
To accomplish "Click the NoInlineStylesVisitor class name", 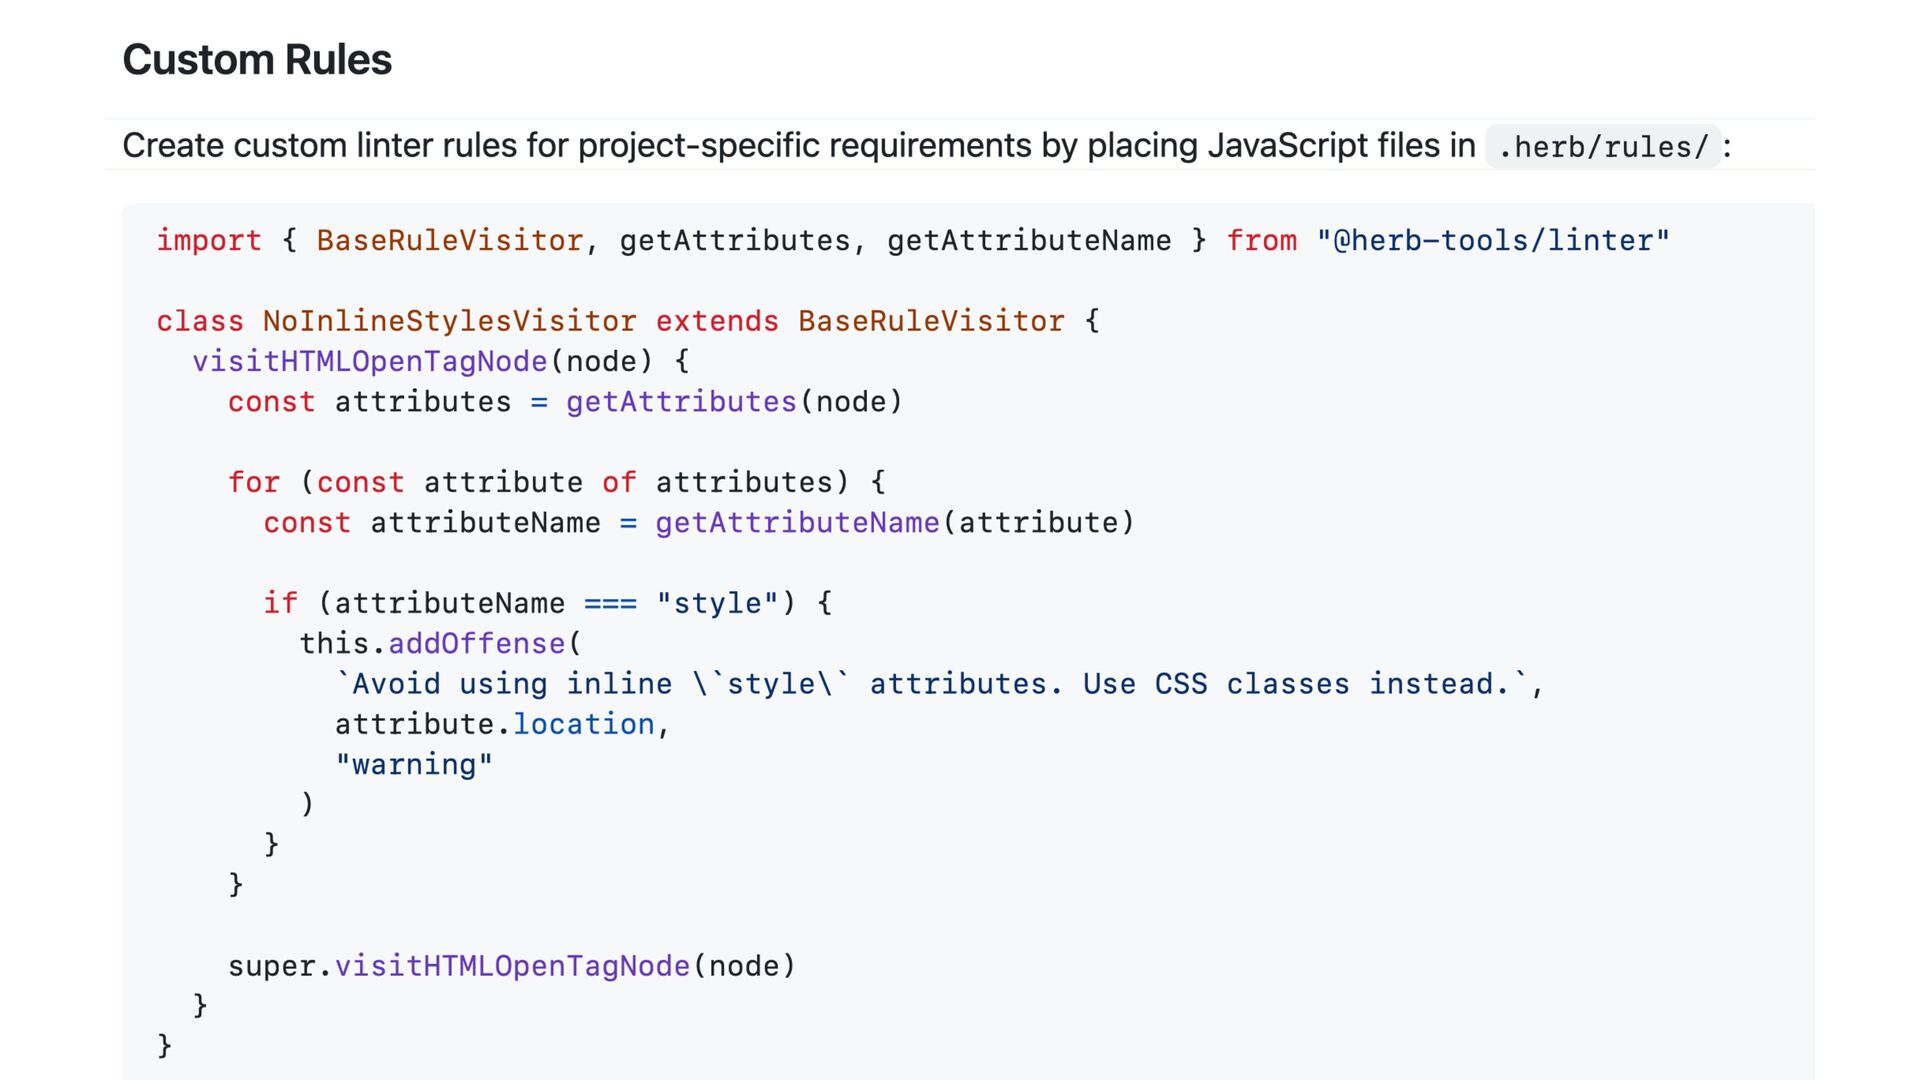I will [449, 321].
